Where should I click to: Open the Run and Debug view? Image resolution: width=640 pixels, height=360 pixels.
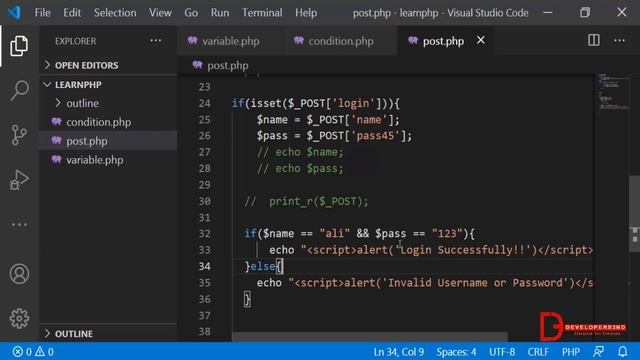coord(19,180)
